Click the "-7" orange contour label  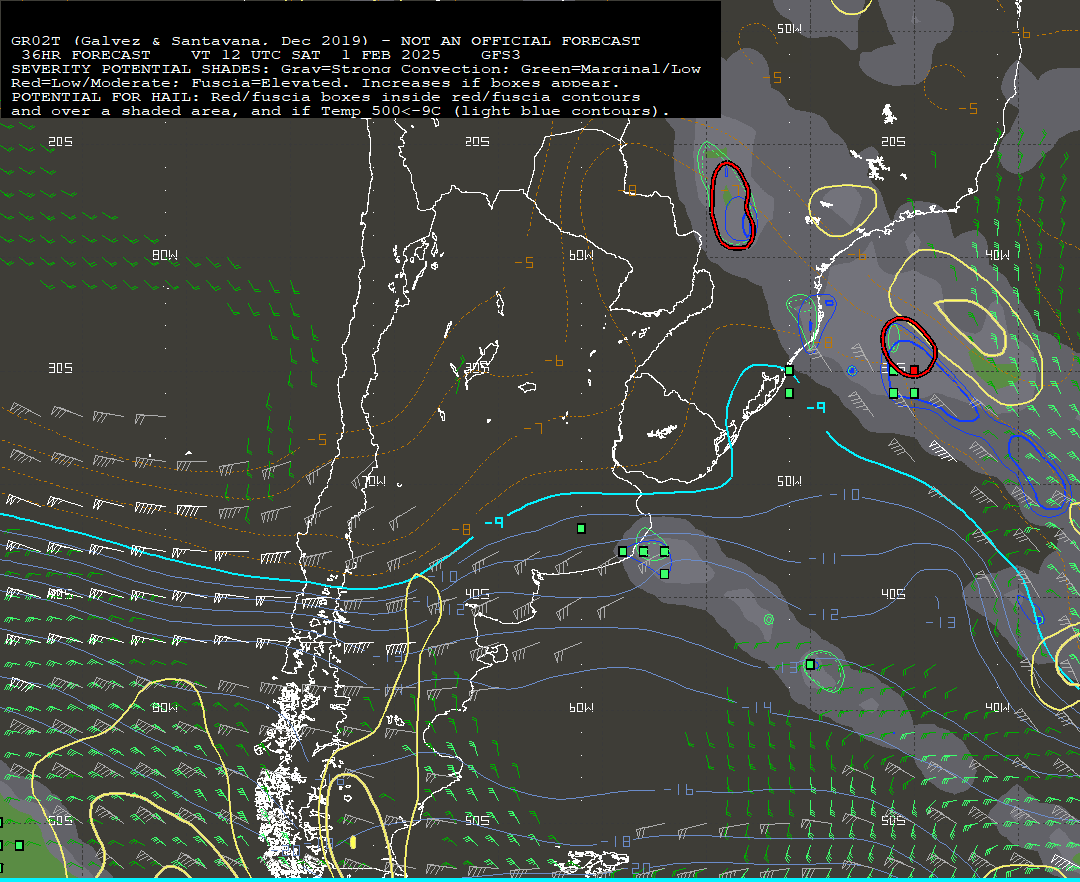(x=533, y=429)
